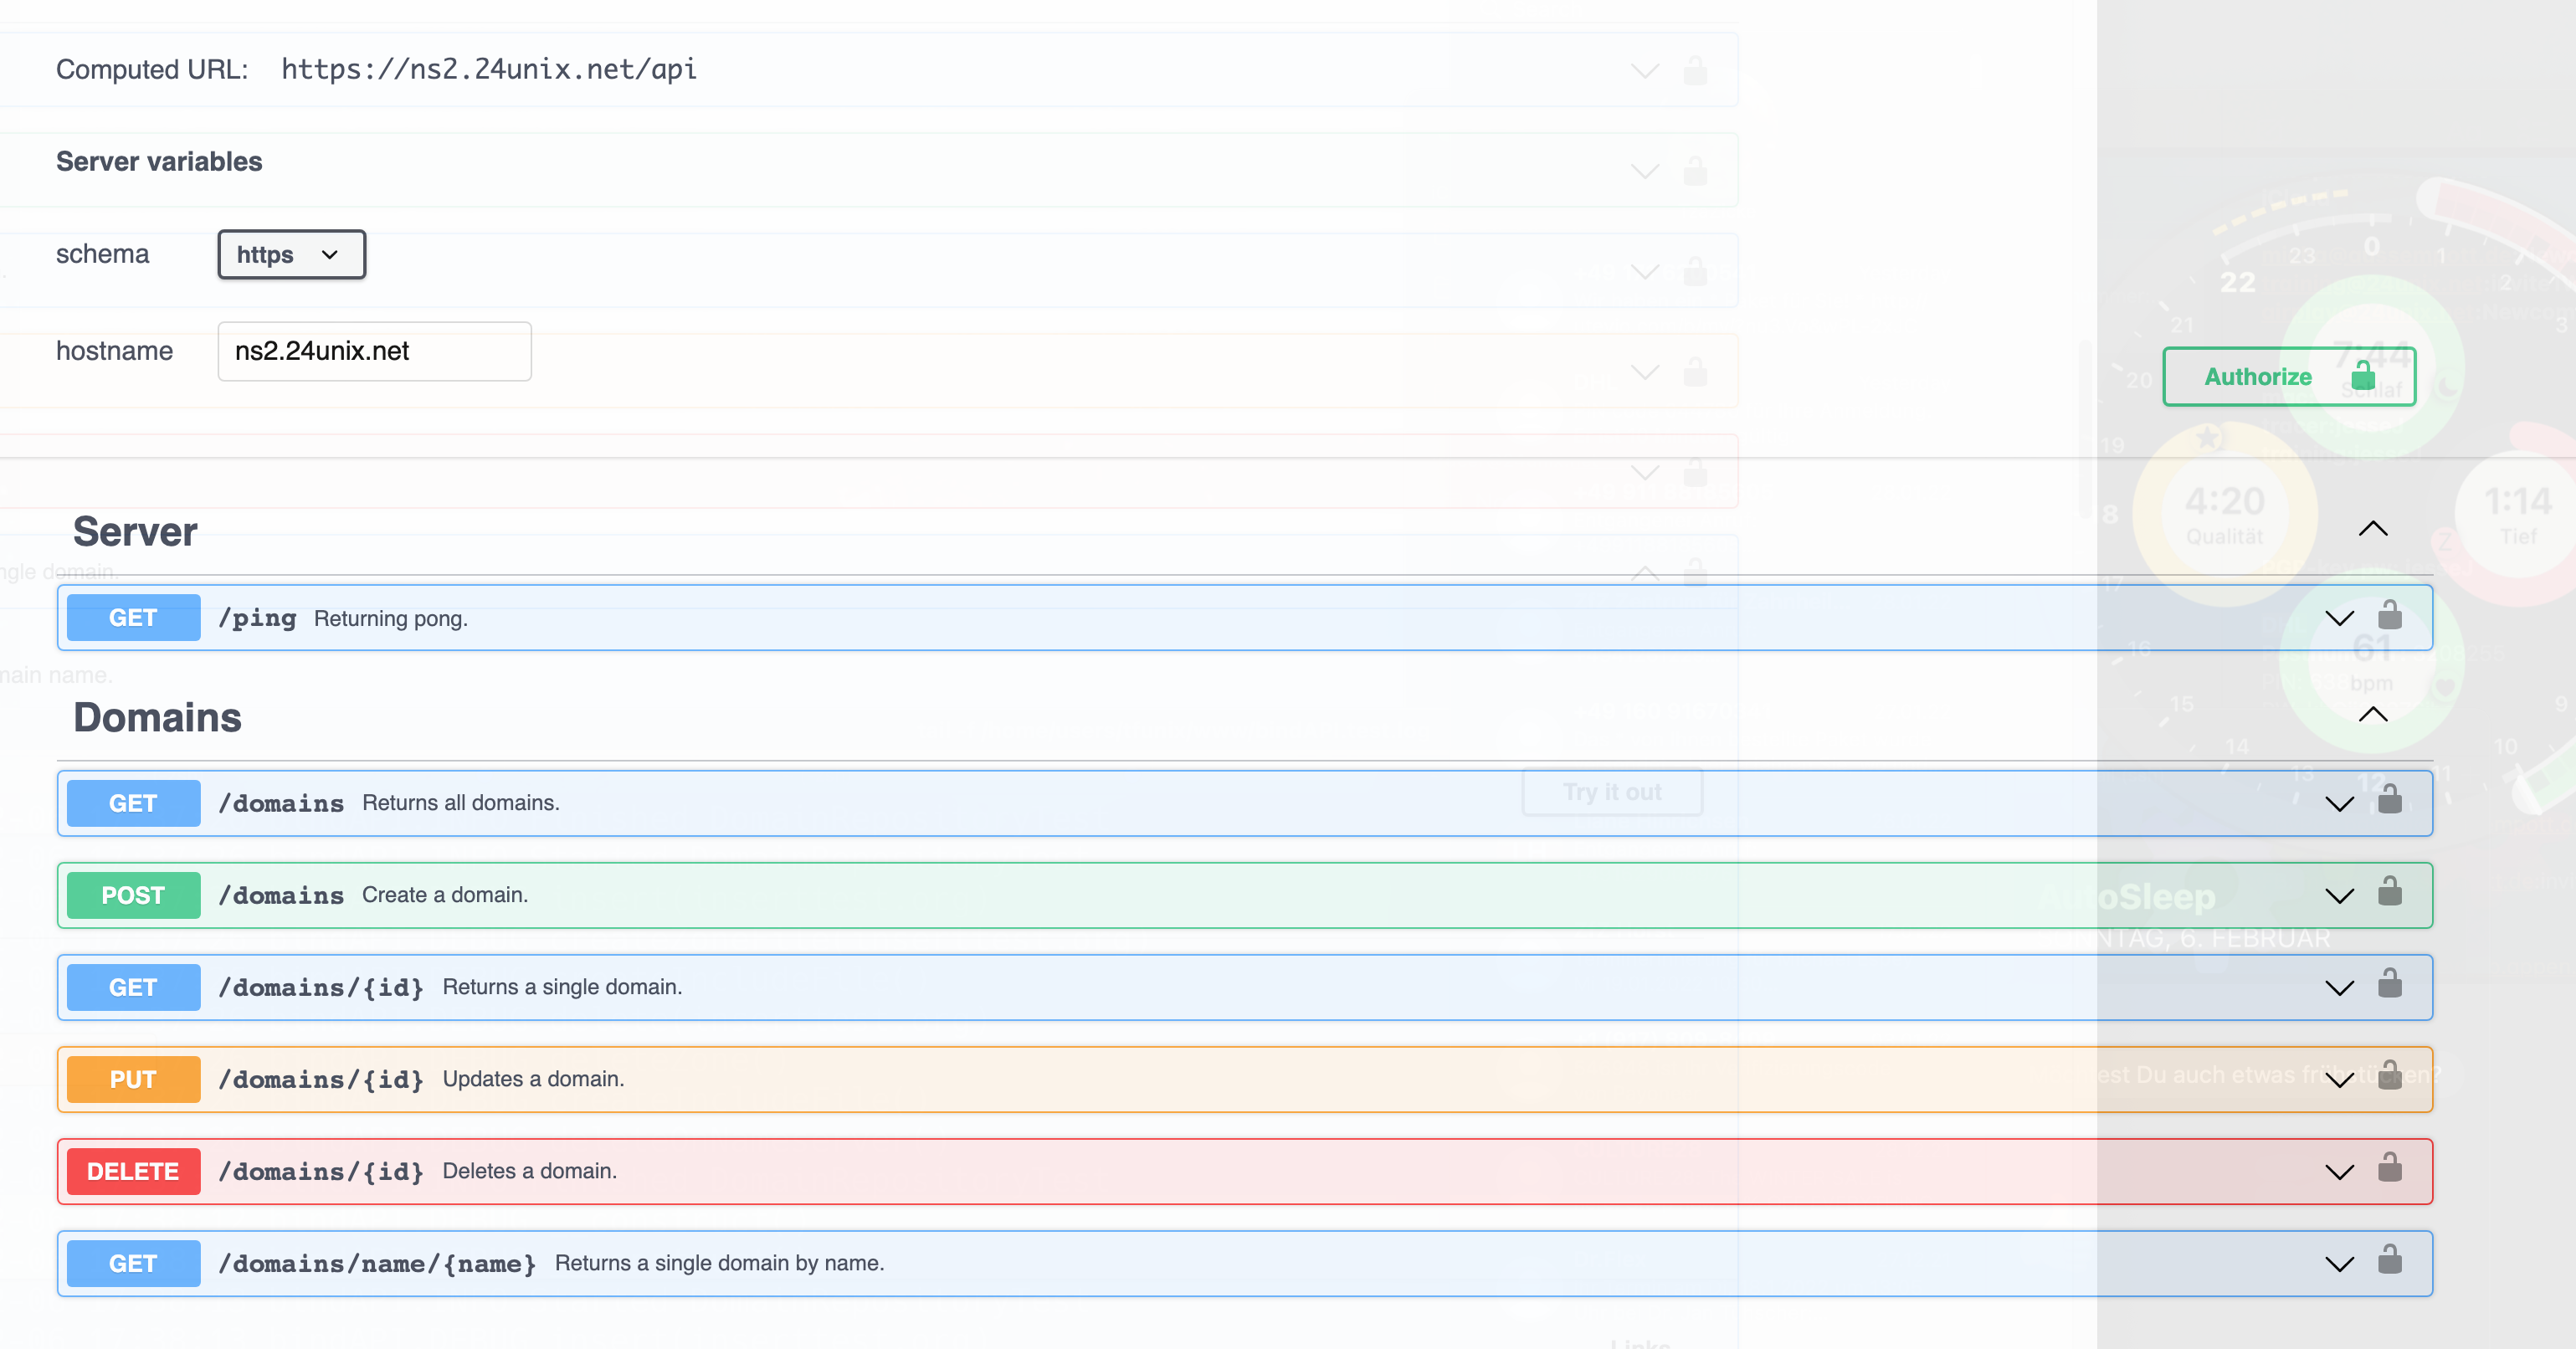The height and width of the screenshot is (1349, 2576).
Task: Open the schema https dropdown
Action: tap(291, 255)
